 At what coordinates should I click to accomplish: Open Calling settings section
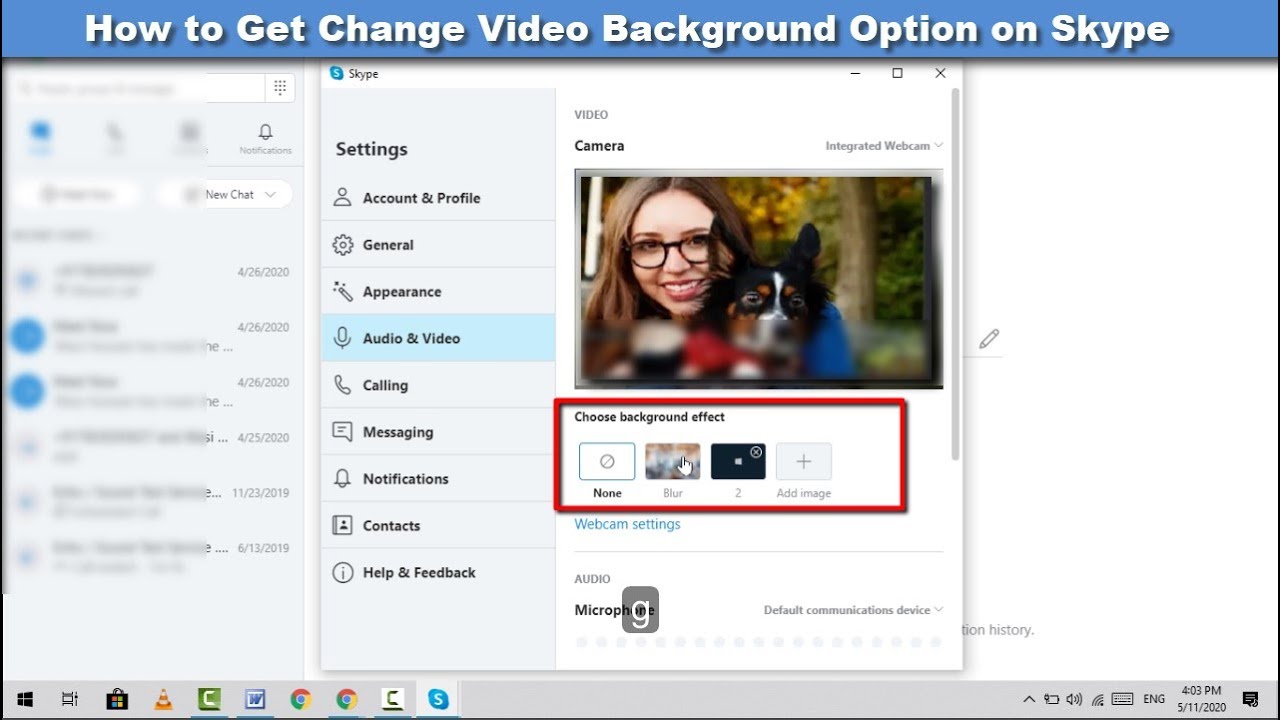point(438,385)
